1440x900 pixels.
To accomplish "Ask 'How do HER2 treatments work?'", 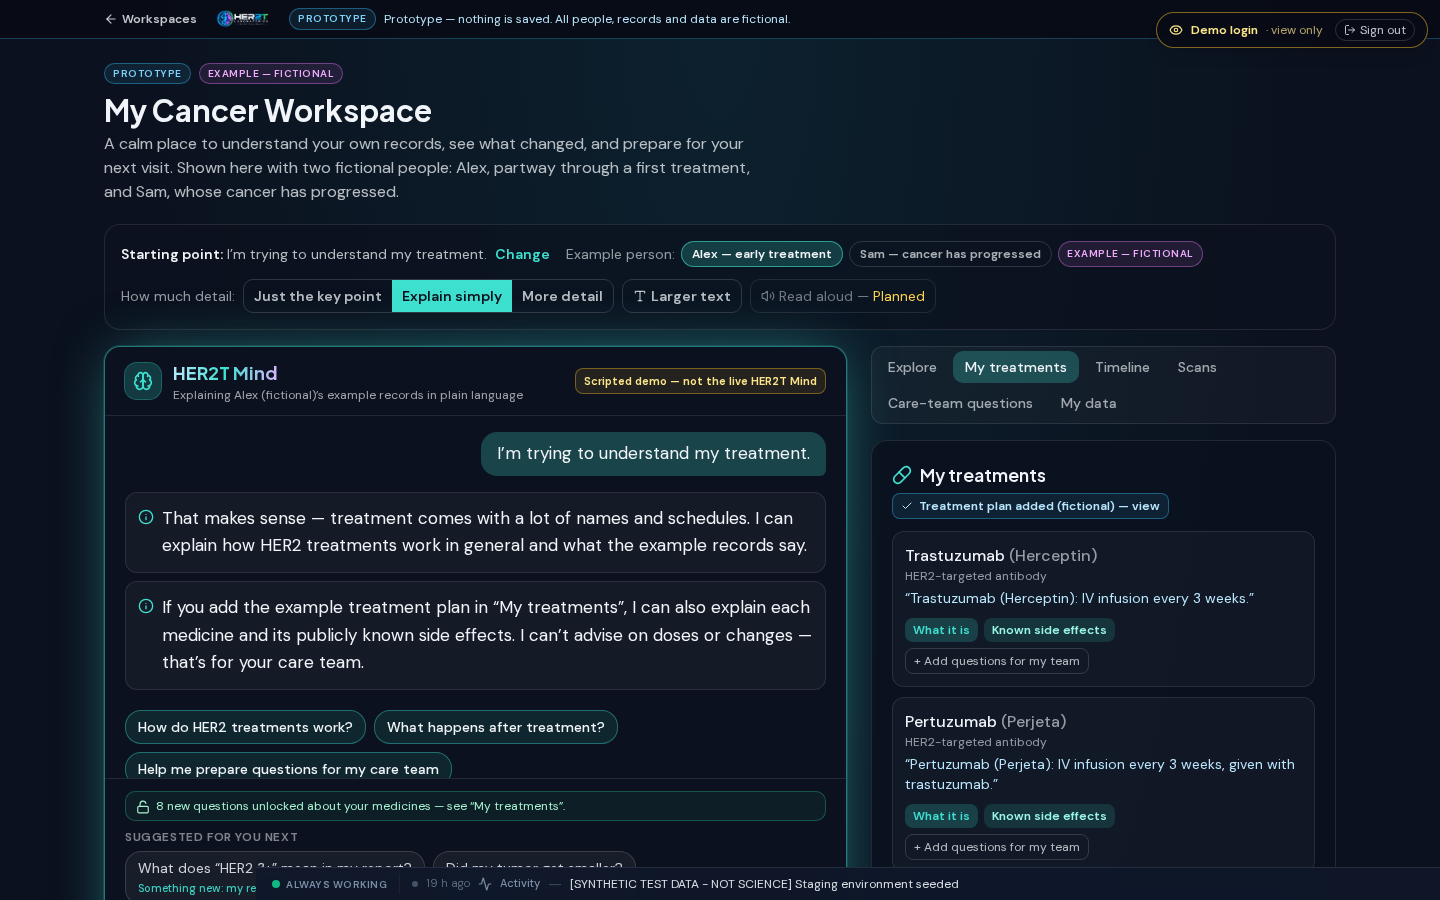I will [x=245, y=727].
